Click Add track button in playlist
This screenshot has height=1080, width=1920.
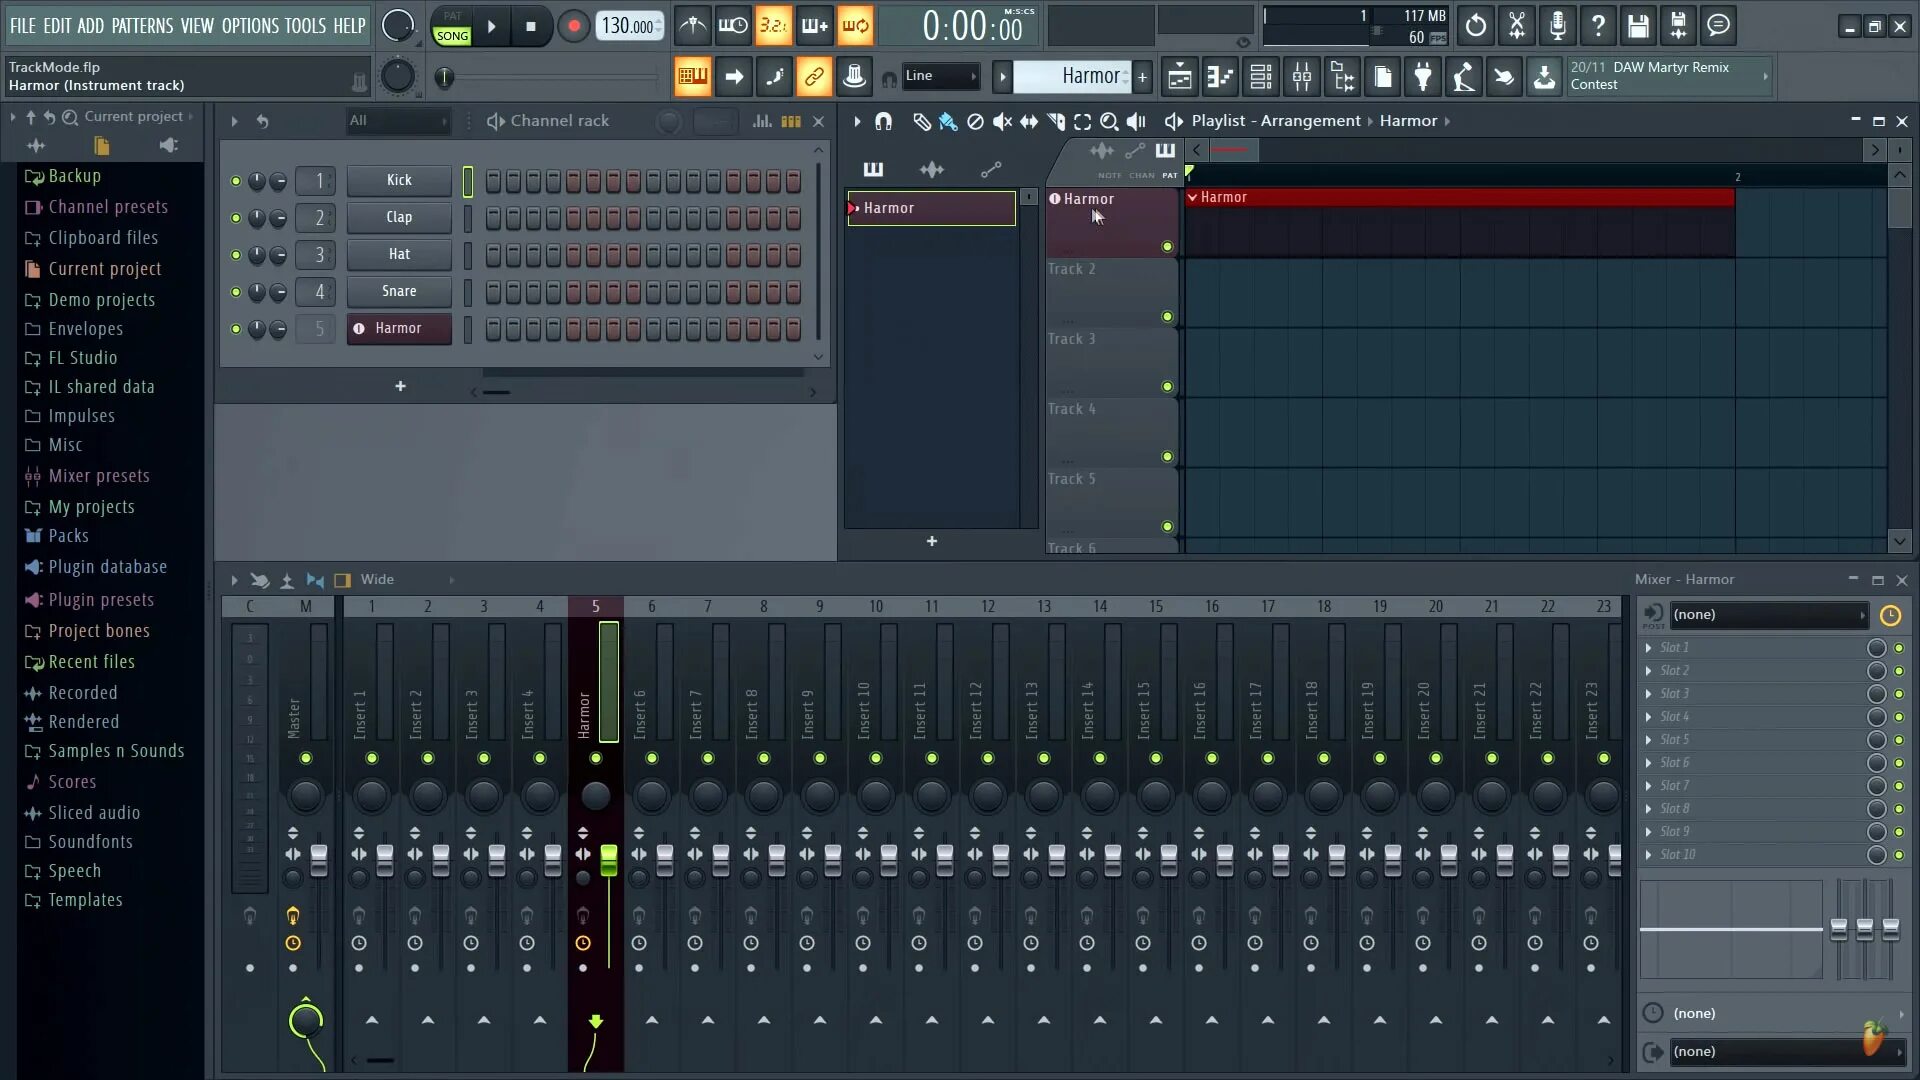point(932,542)
